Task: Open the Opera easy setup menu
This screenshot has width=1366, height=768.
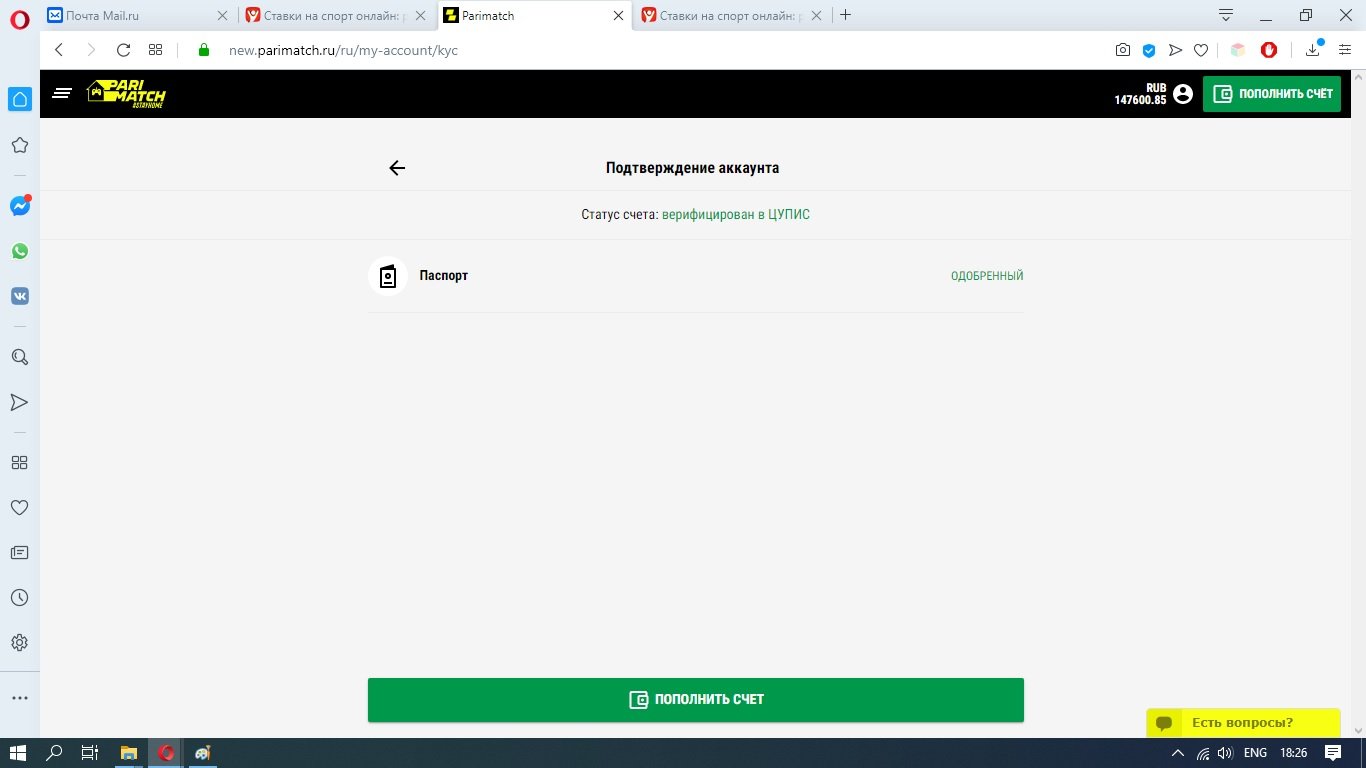Action: [1345, 50]
